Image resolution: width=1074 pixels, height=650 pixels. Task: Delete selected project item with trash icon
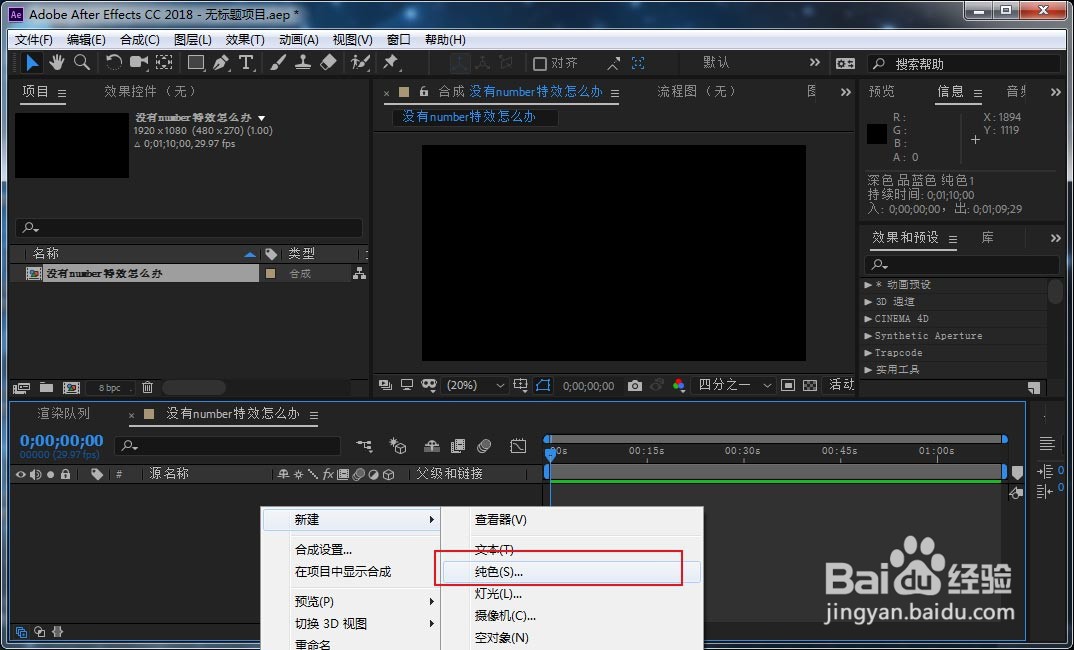coord(147,388)
